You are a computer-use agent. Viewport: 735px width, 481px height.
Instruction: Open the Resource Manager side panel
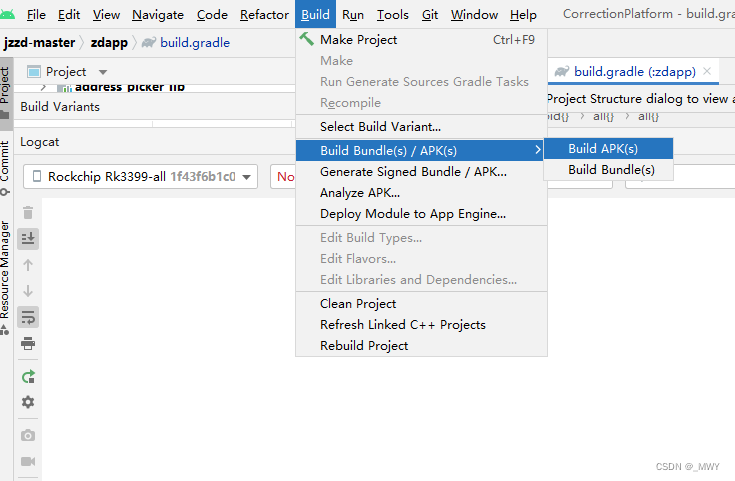point(6,270)
